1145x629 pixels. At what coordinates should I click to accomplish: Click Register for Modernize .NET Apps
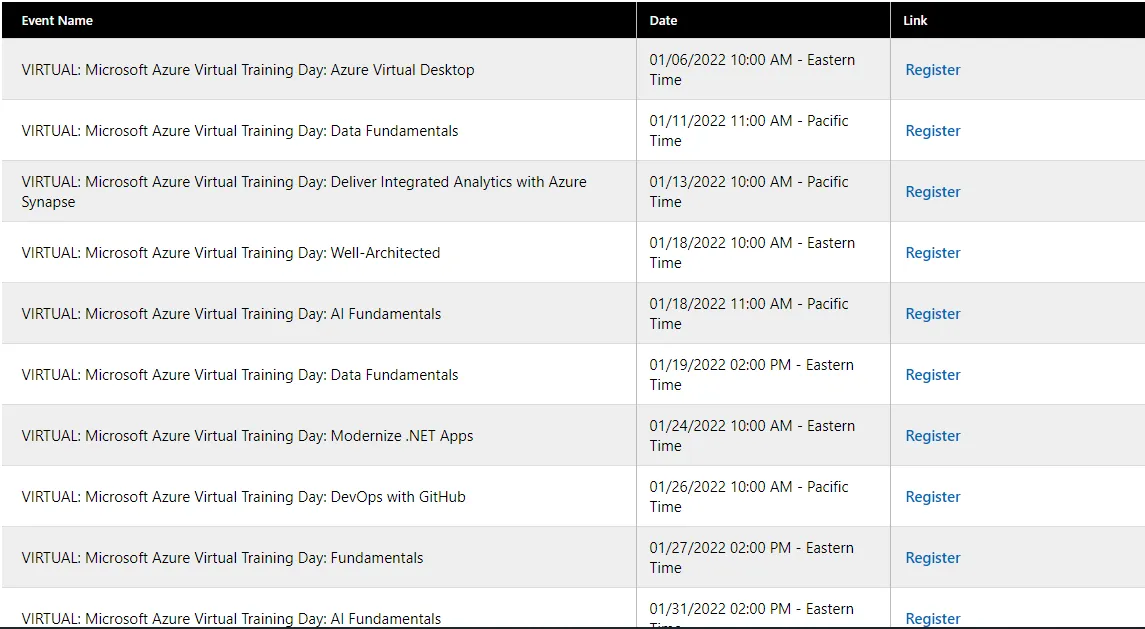(x=932, y=436)
